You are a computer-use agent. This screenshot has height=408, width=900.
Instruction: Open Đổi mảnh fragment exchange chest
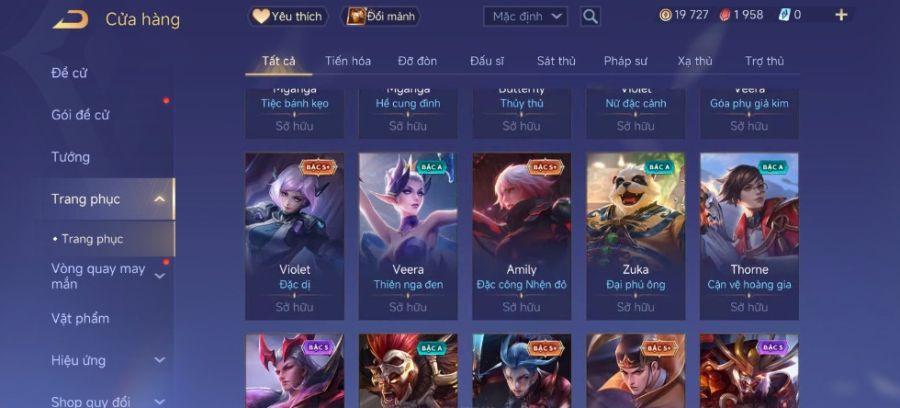pos(381,16)
